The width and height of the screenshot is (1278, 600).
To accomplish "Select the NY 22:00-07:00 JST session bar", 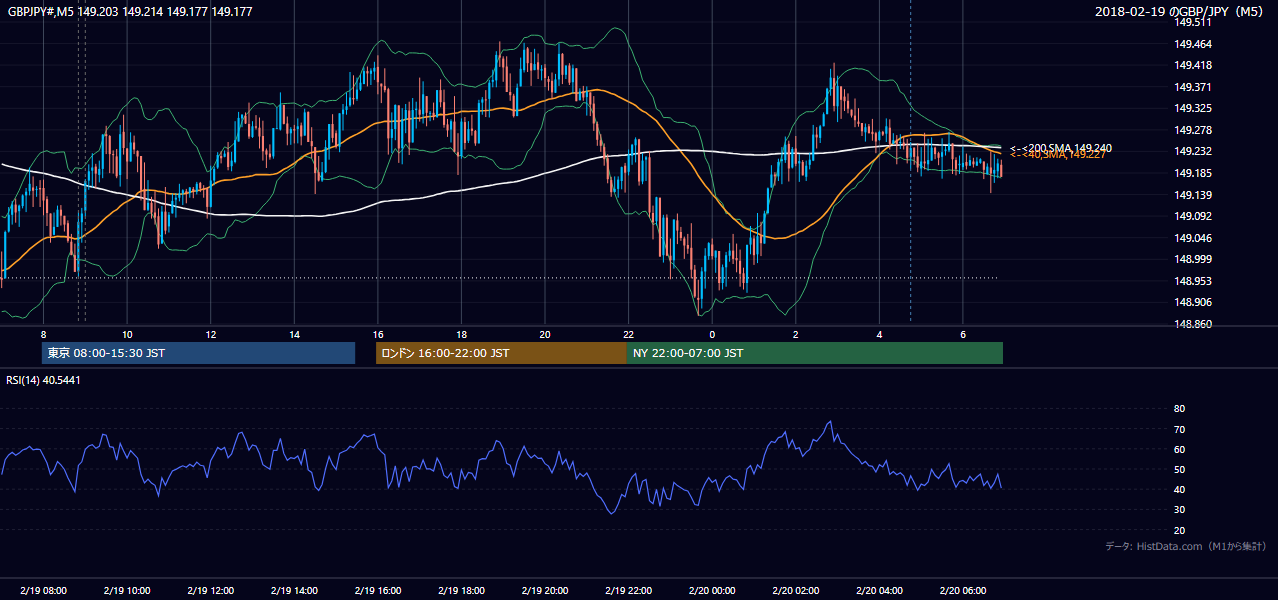I will (815, 353).
